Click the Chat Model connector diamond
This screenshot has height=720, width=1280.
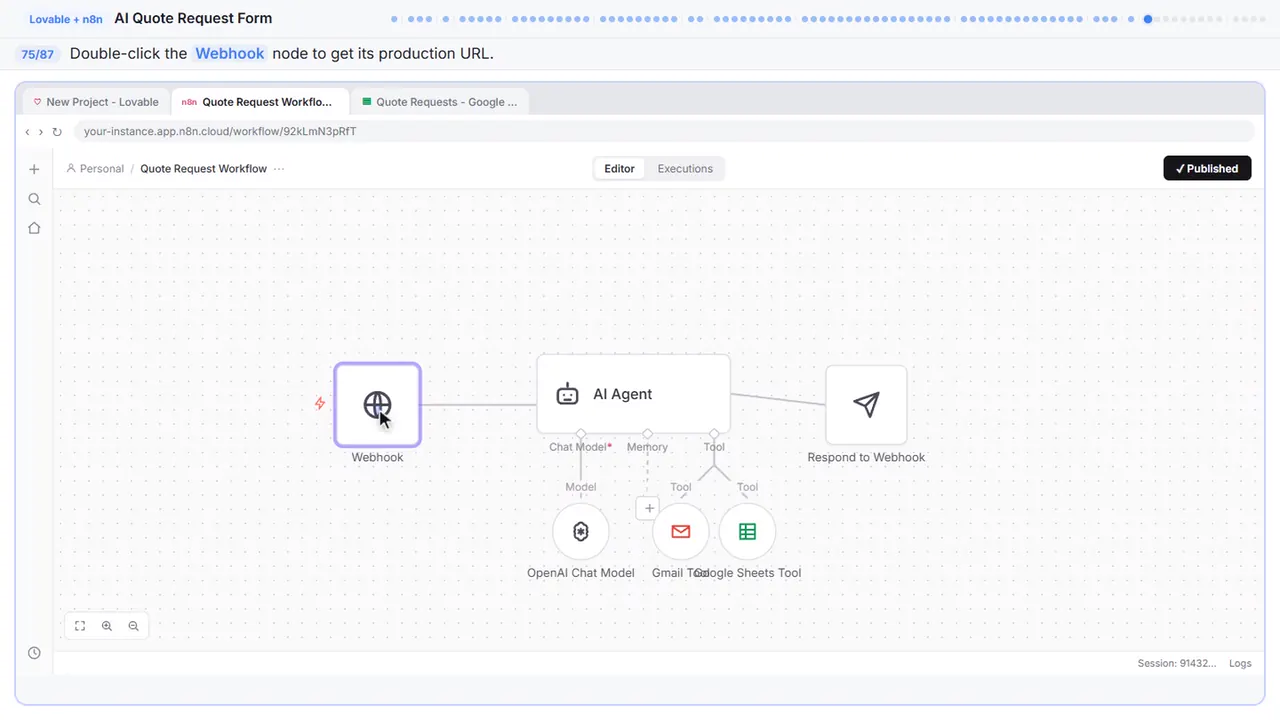coord(581,434)
